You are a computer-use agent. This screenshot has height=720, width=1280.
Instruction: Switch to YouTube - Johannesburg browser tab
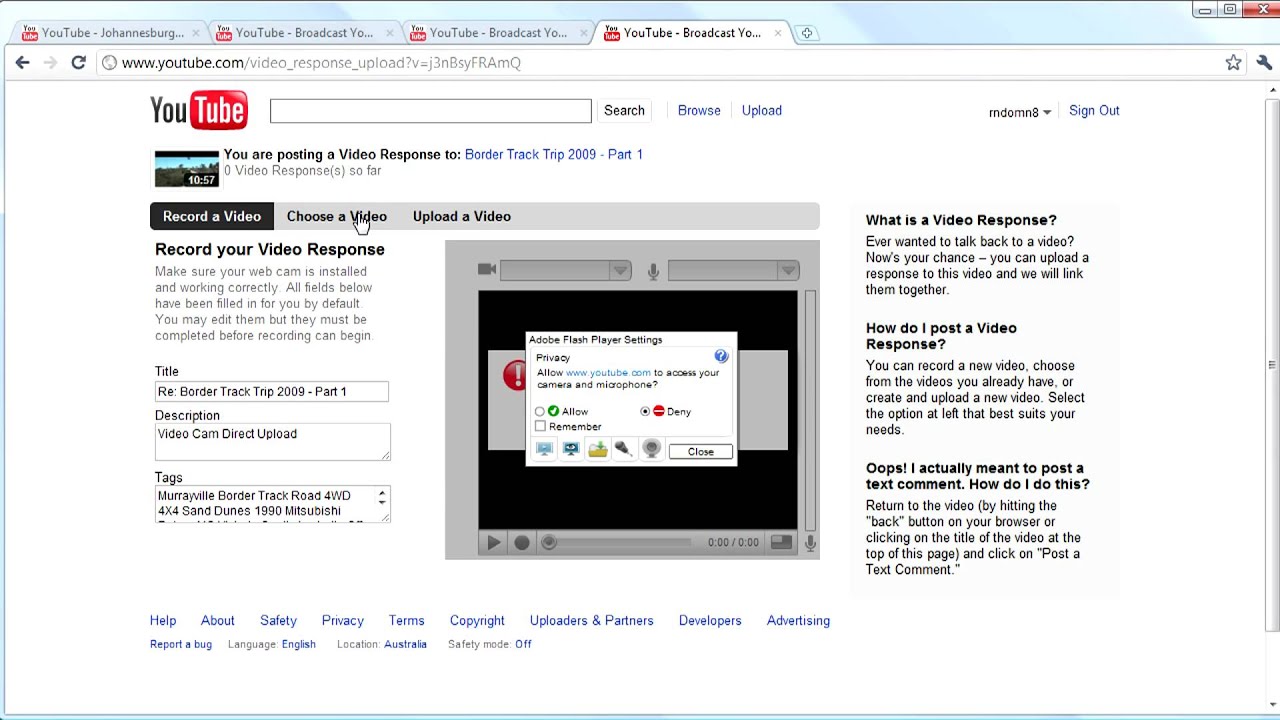(108, 33)
